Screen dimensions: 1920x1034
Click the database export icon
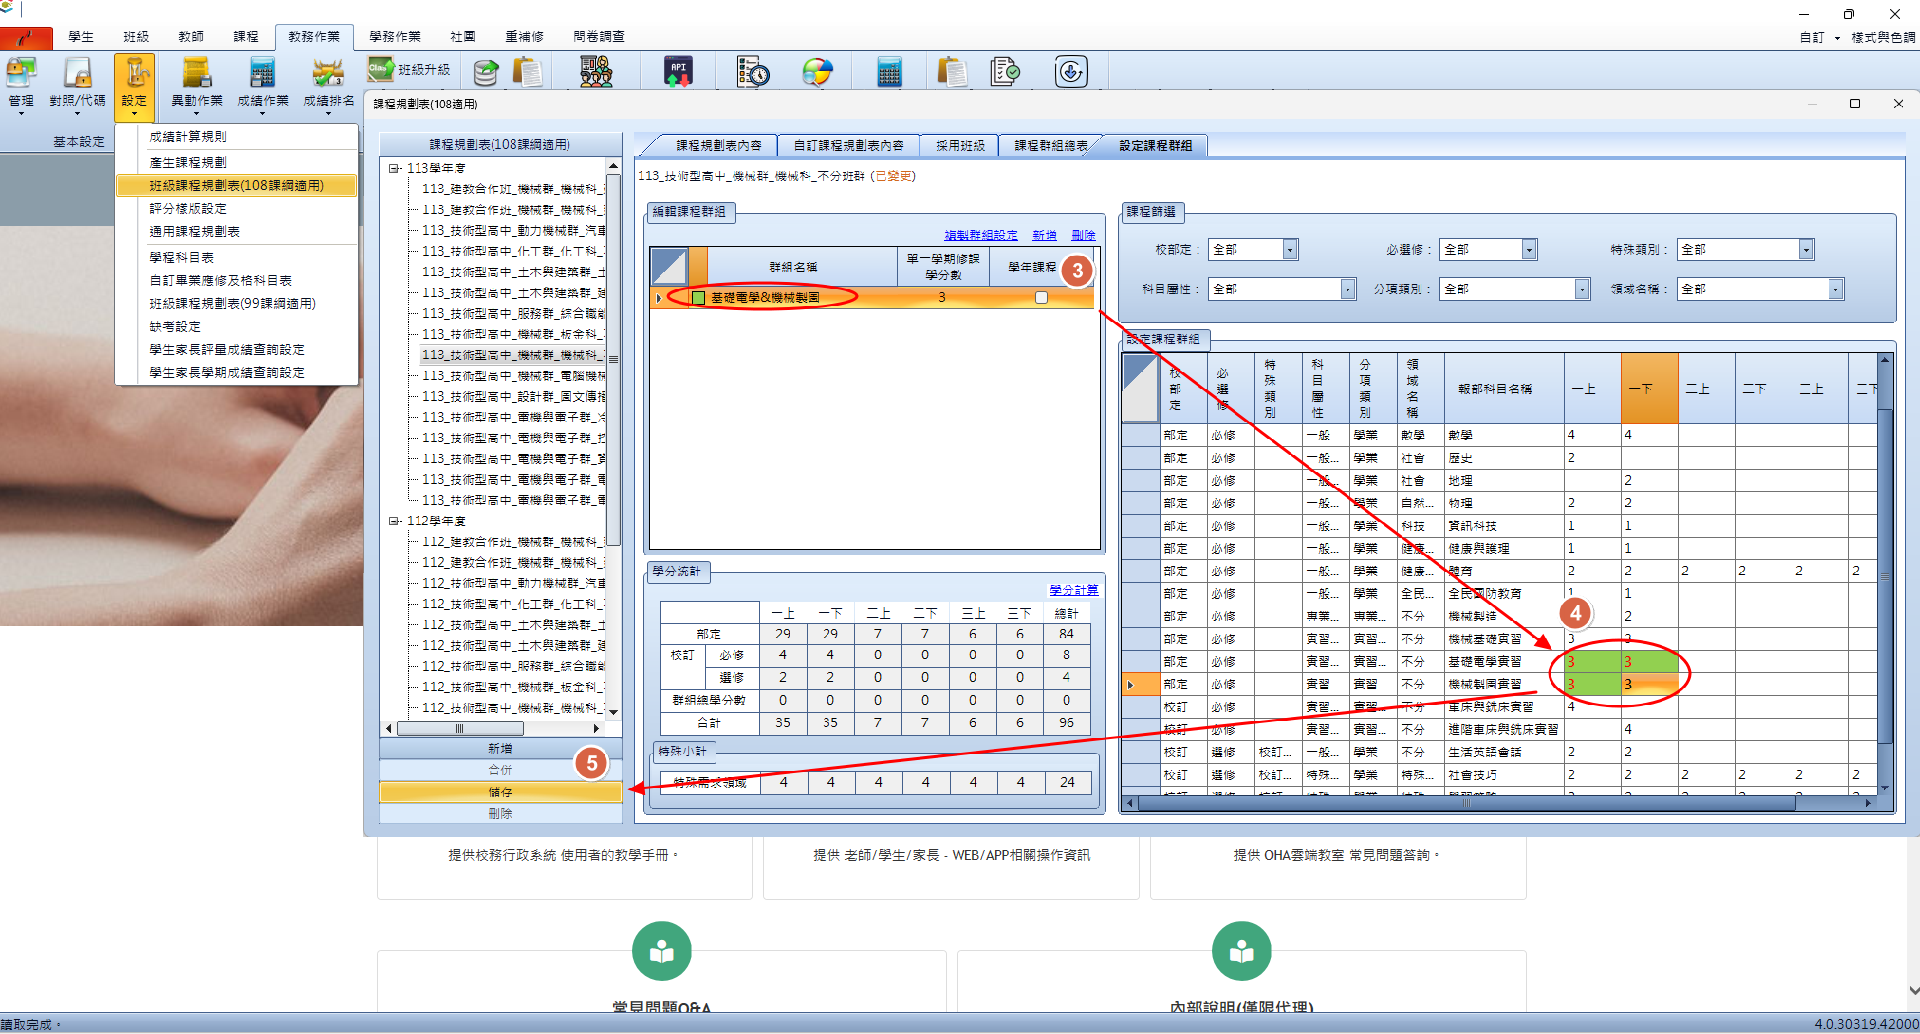[486, 72]
